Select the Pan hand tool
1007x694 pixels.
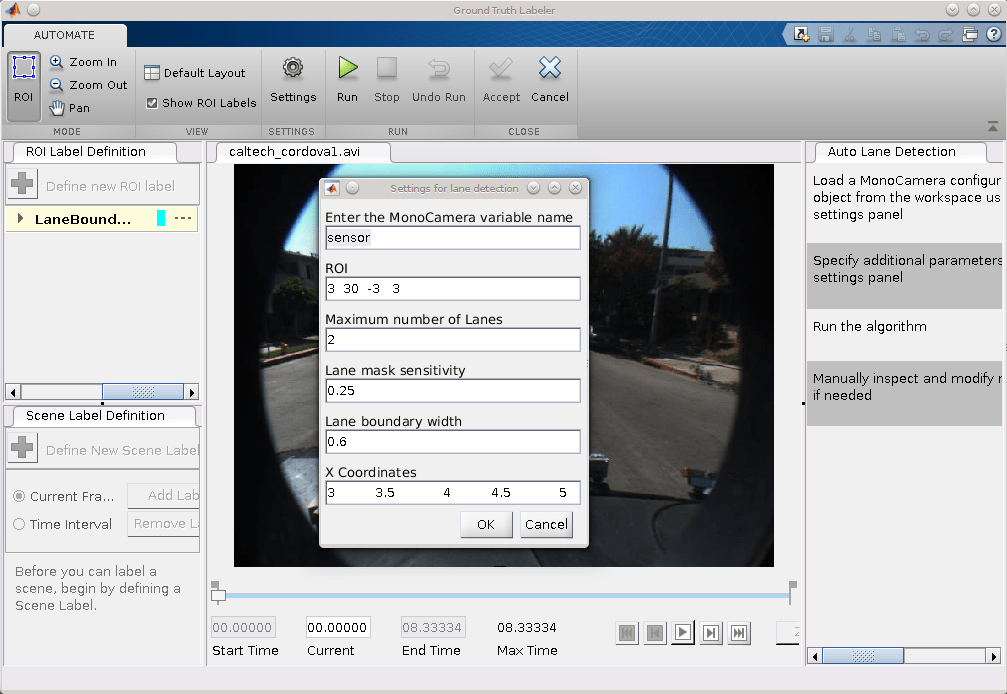pyautogui.click(x=70, y=108)
